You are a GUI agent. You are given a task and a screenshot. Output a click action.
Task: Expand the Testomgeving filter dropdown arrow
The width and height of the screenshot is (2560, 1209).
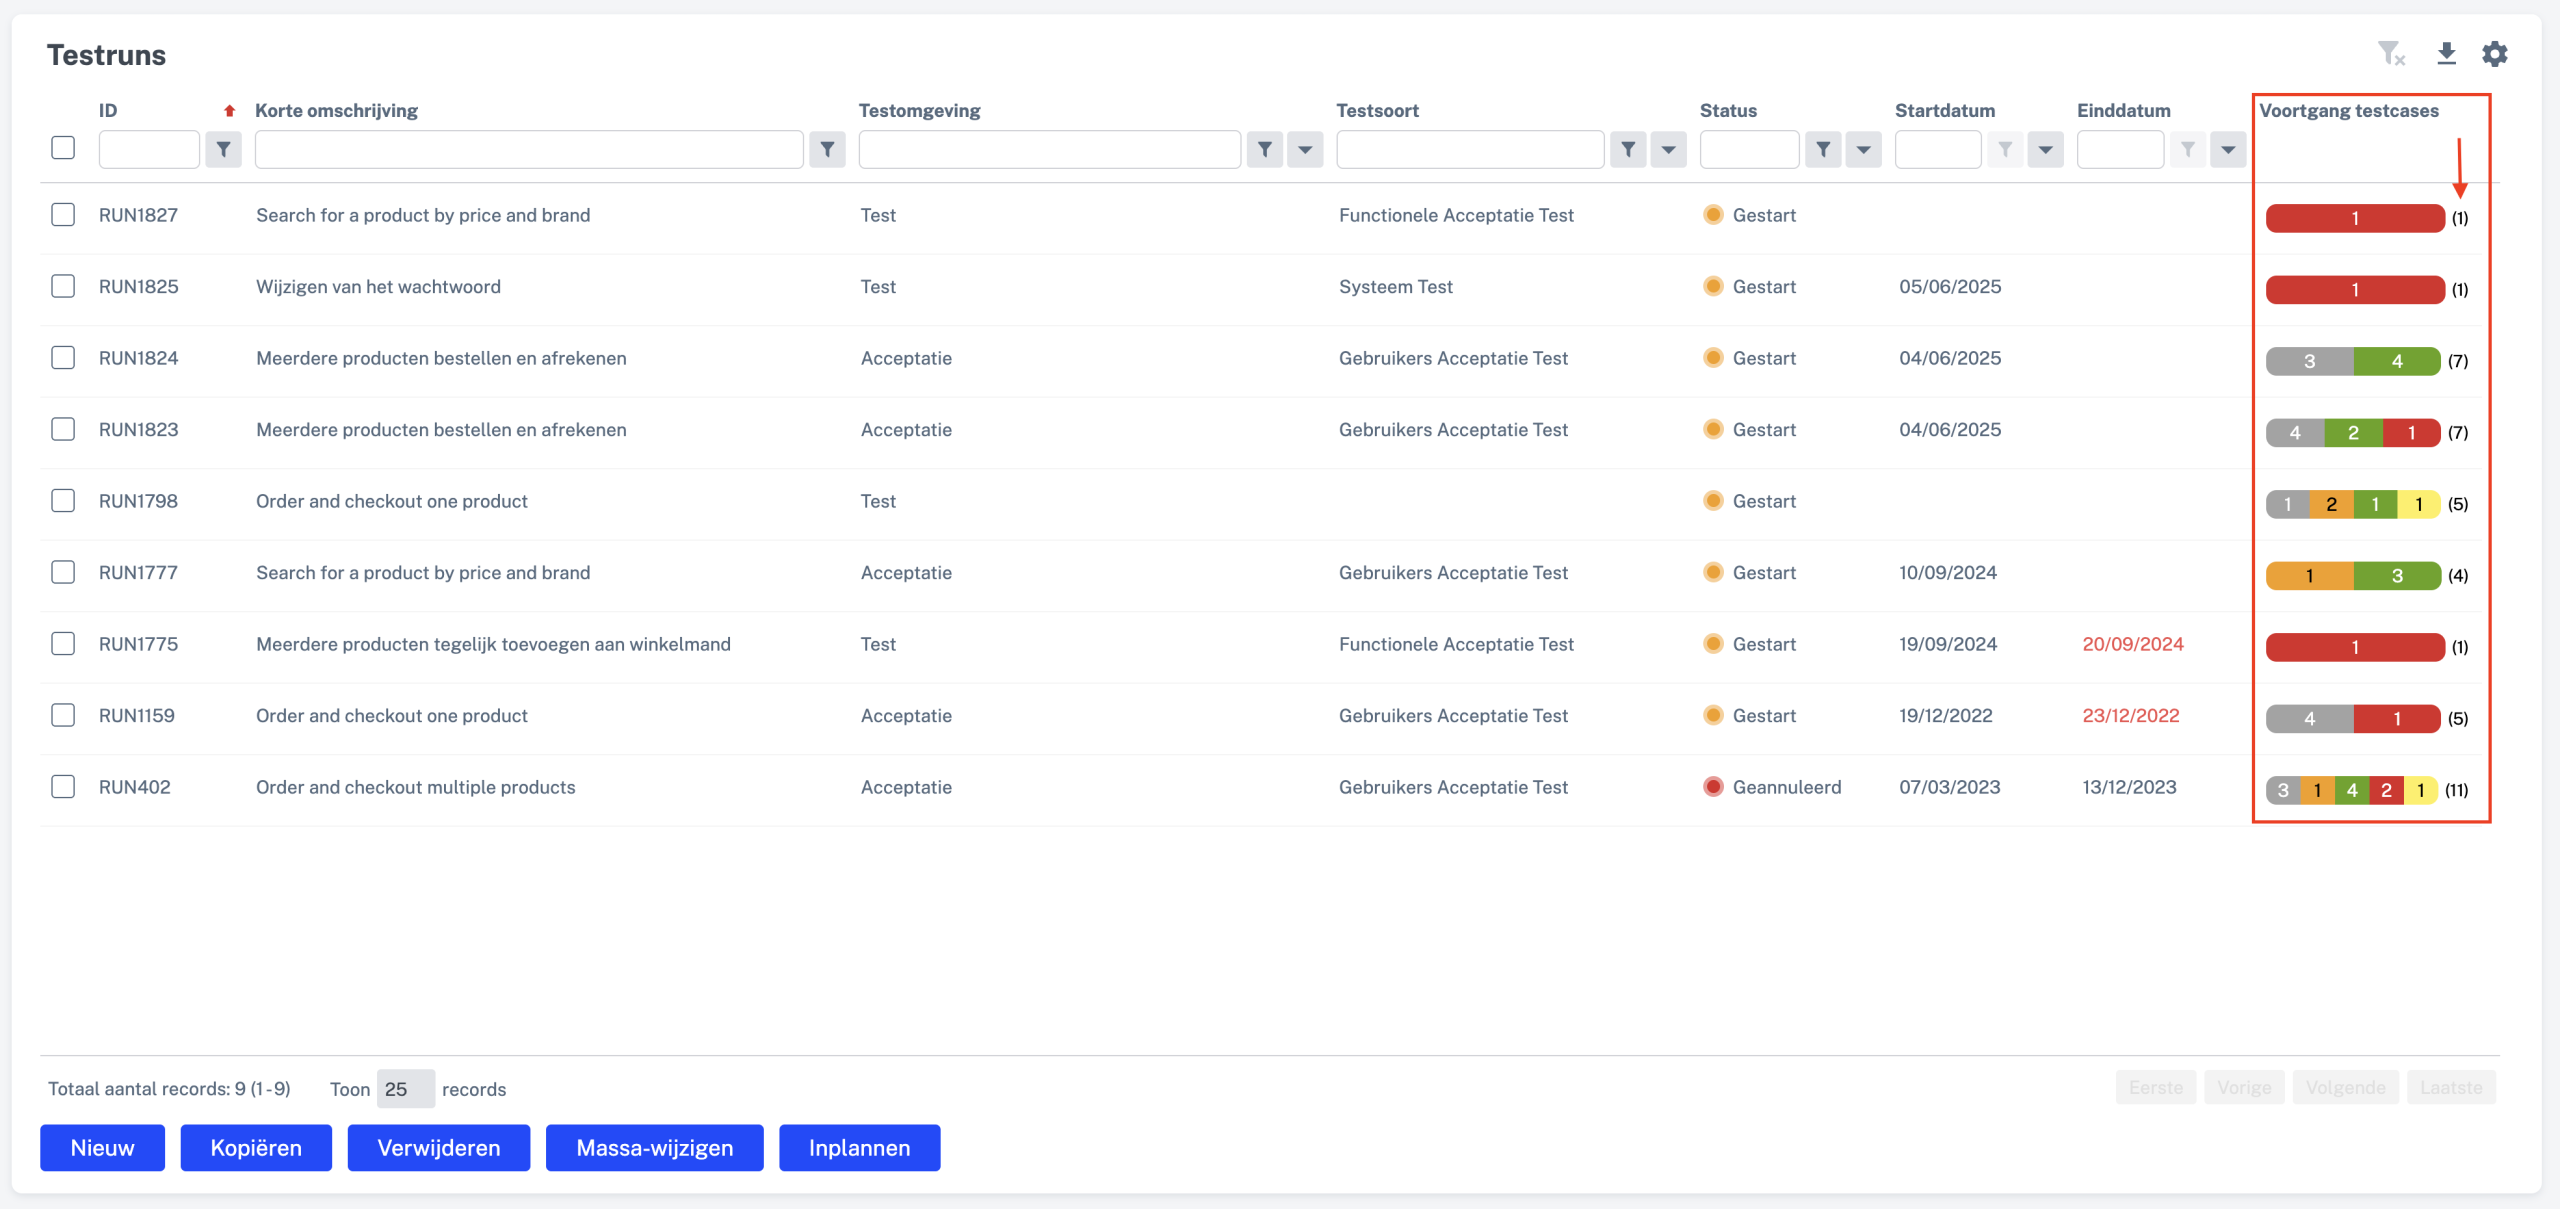1305,150
